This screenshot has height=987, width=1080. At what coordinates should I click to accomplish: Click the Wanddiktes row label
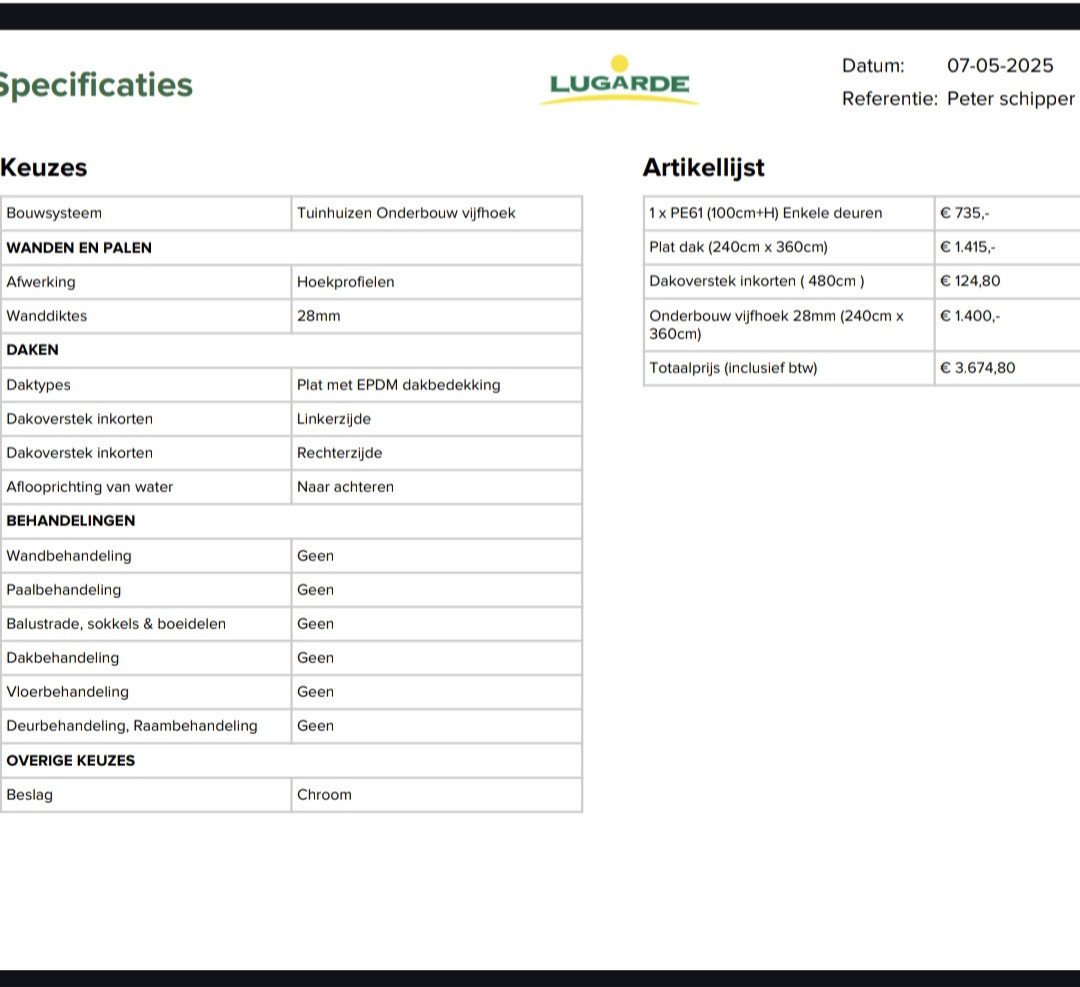[46, 315]
